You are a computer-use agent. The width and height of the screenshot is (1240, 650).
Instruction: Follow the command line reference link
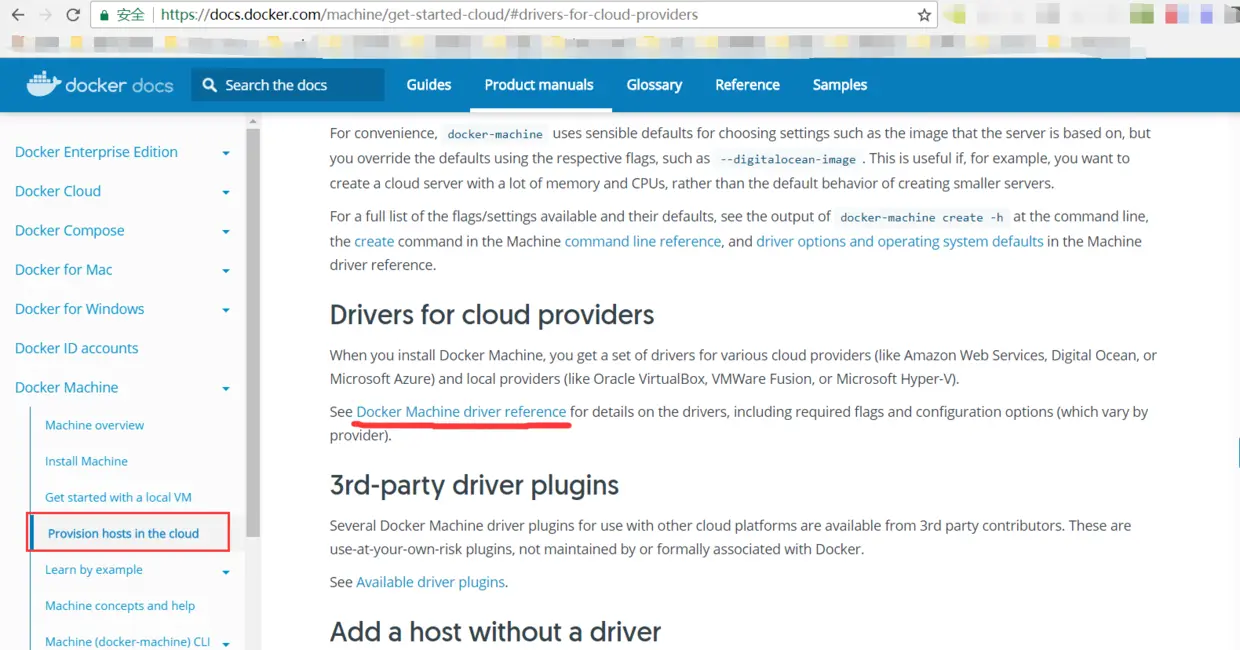tap(643, 241)
